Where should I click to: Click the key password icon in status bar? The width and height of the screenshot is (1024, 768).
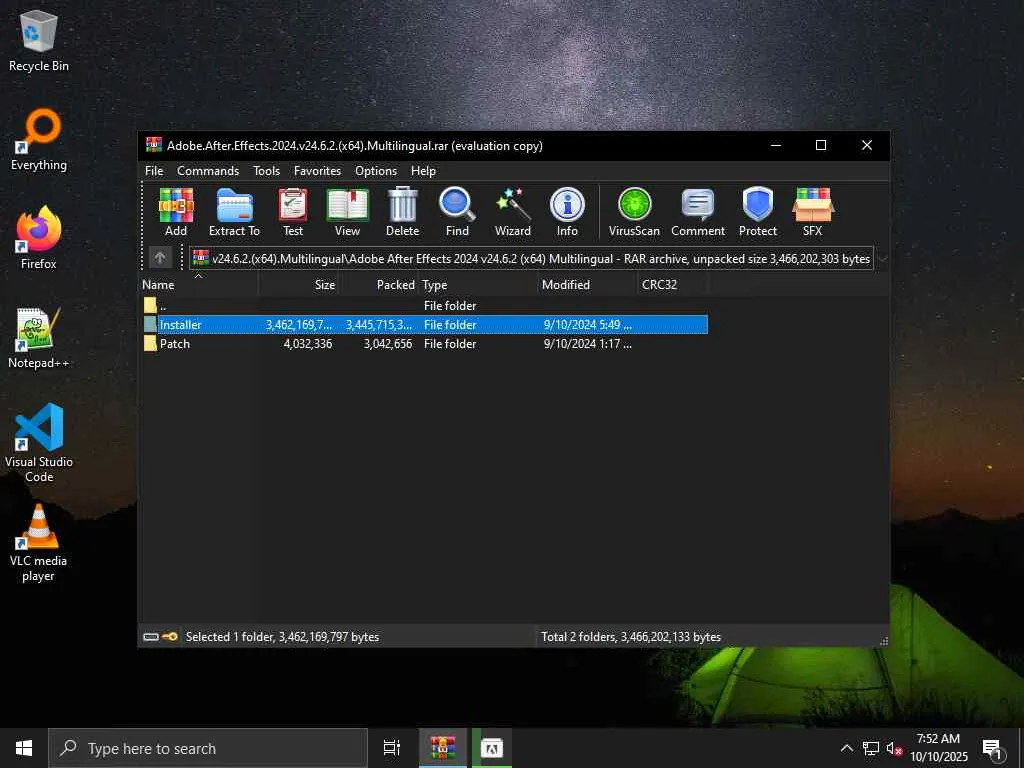tap(170, 637)
